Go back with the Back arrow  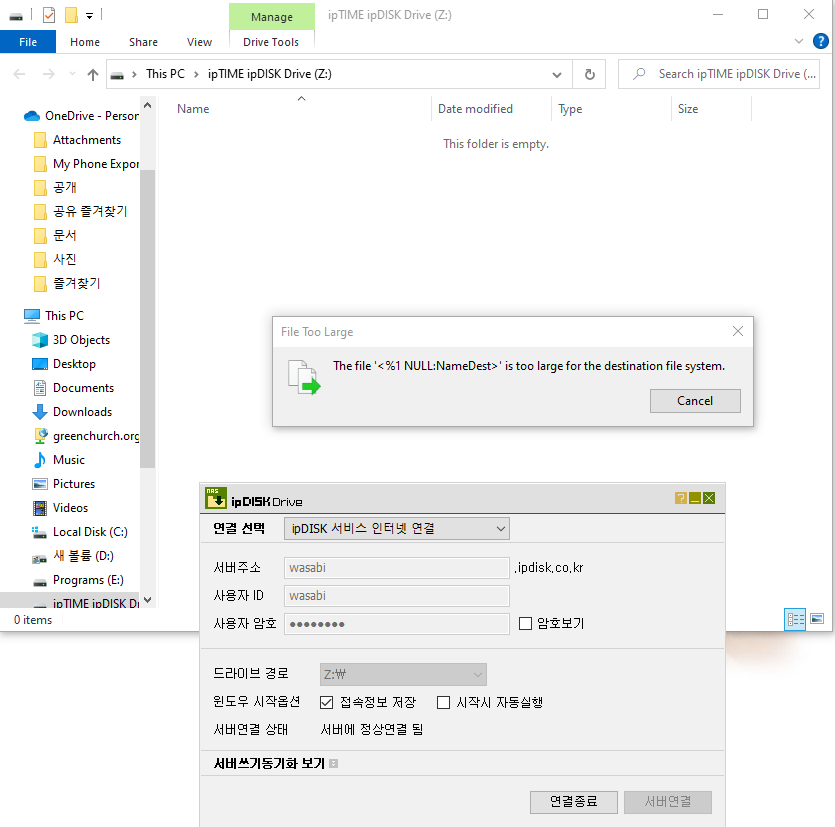click(19, 74)
